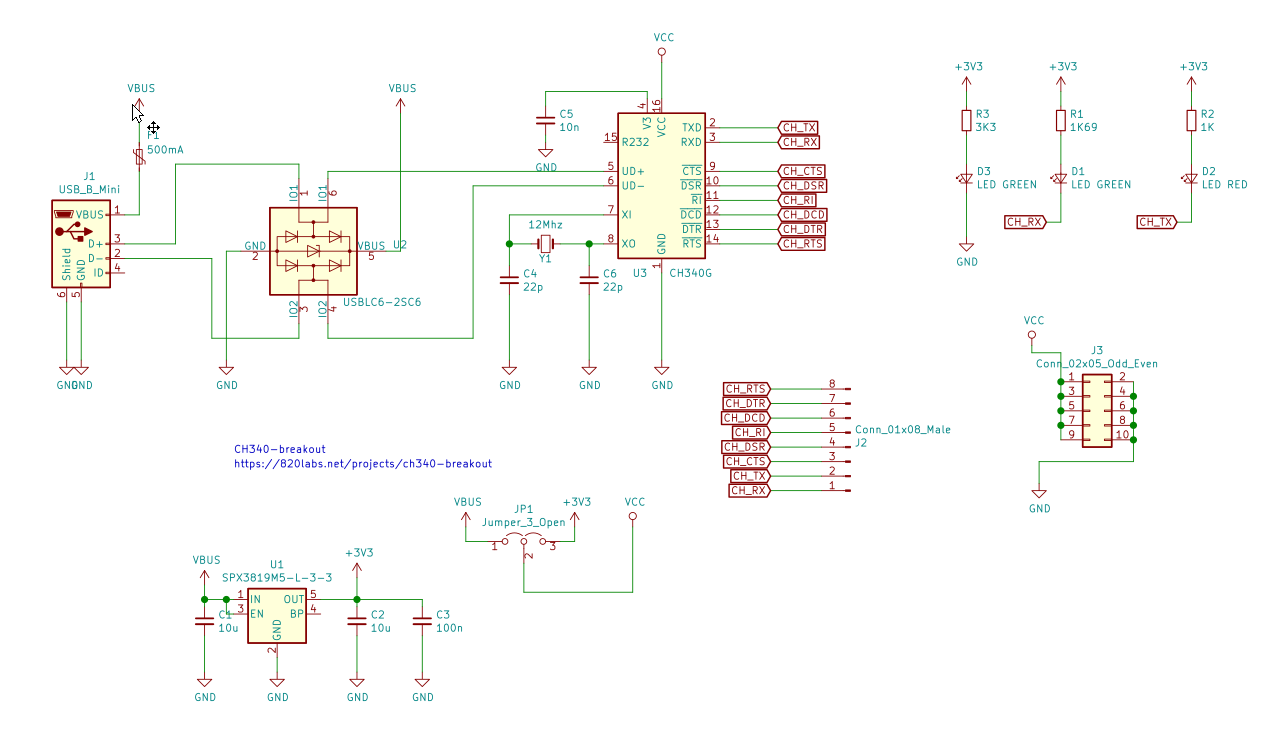Viewport: 1283px width, 733px height.
Task: Select the USBLC6-2SC6 diode array symbol
Action: pos(313,251)
